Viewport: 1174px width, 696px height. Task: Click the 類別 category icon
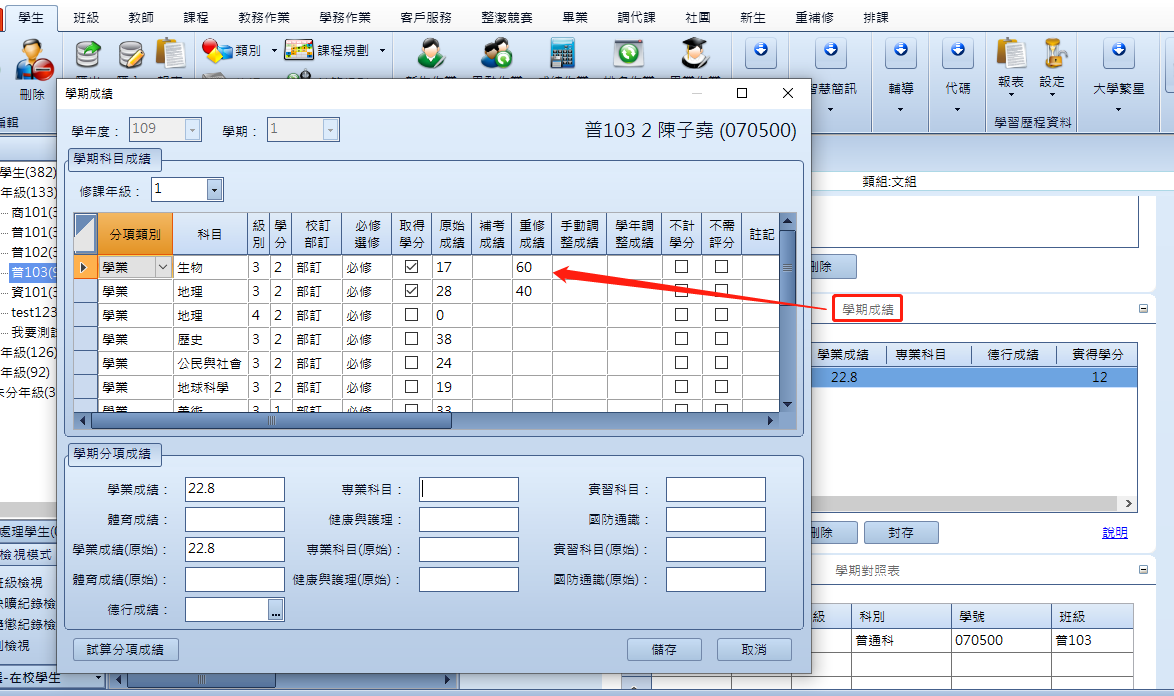point(217,50)
